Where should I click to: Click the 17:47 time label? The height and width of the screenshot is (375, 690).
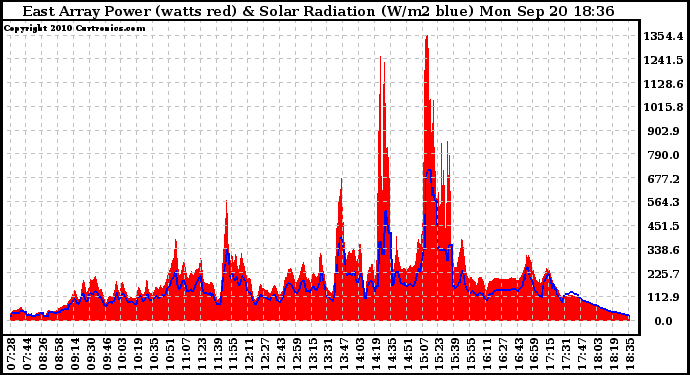coord(582,354)
